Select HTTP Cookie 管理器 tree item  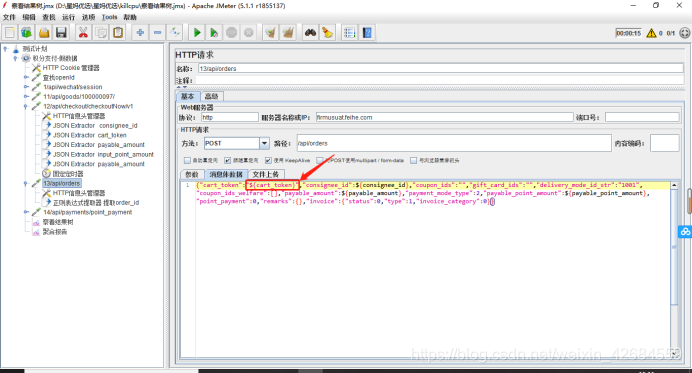(x=71, y=68)
